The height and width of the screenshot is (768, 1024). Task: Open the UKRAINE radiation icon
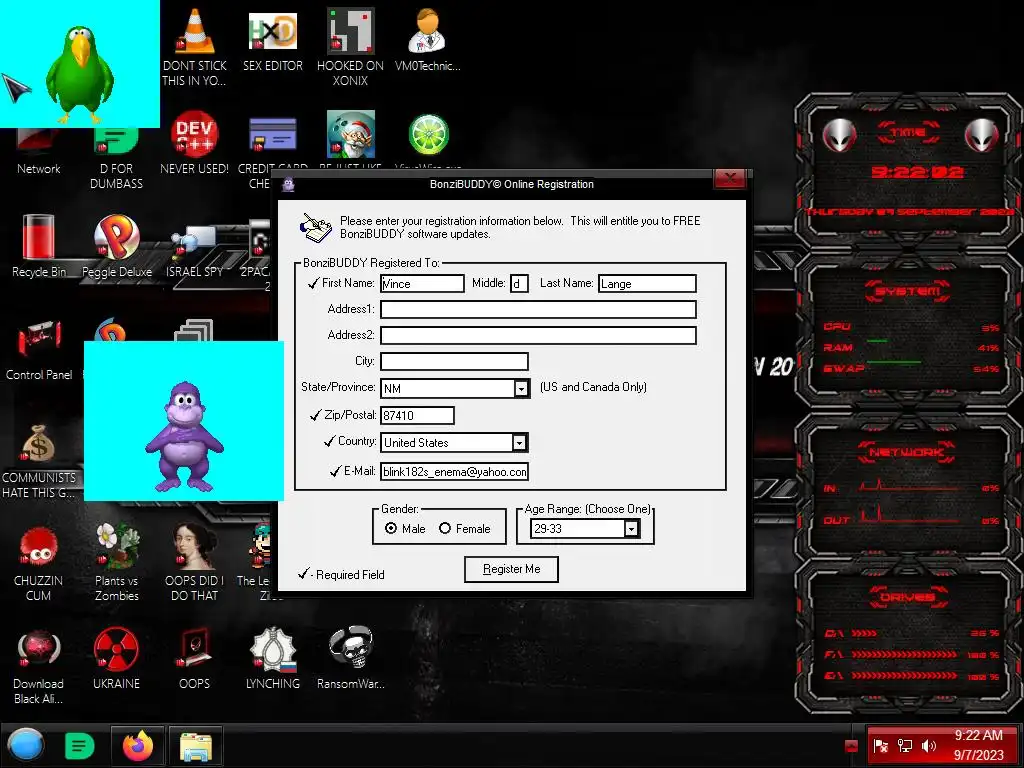116,649
